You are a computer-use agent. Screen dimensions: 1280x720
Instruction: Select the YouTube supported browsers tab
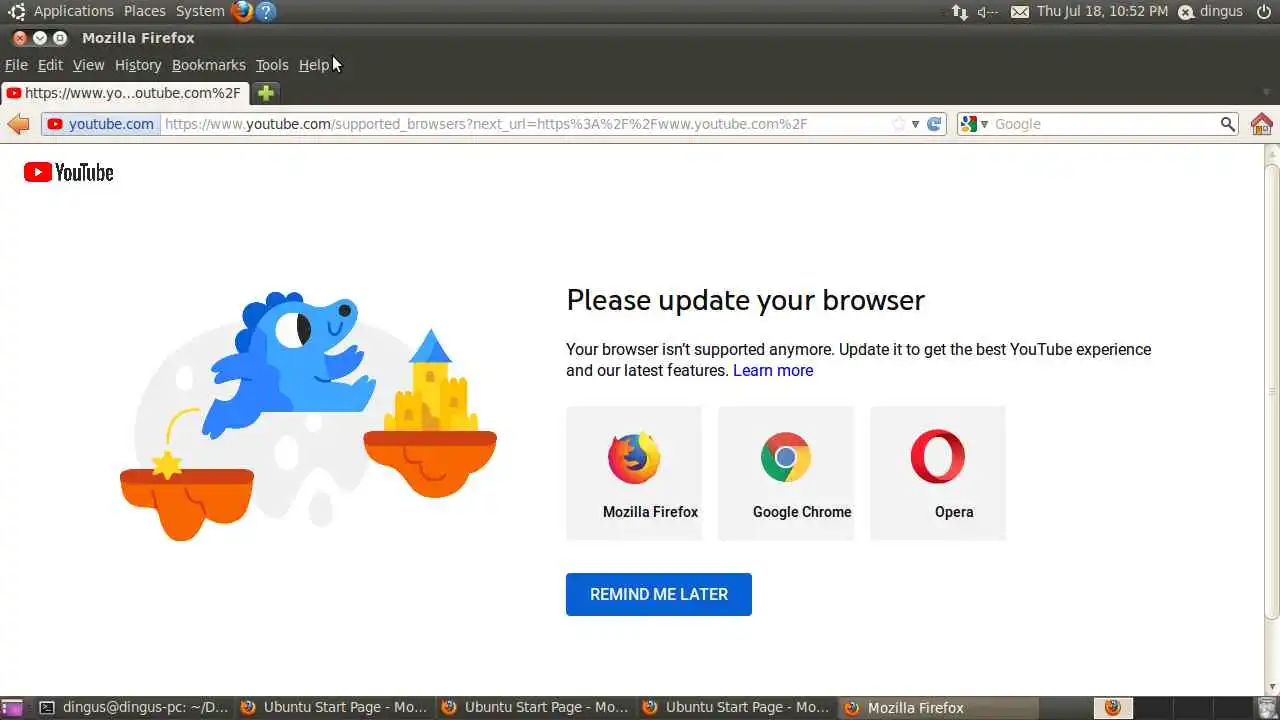pyautogui.click(x=124, y=93)
